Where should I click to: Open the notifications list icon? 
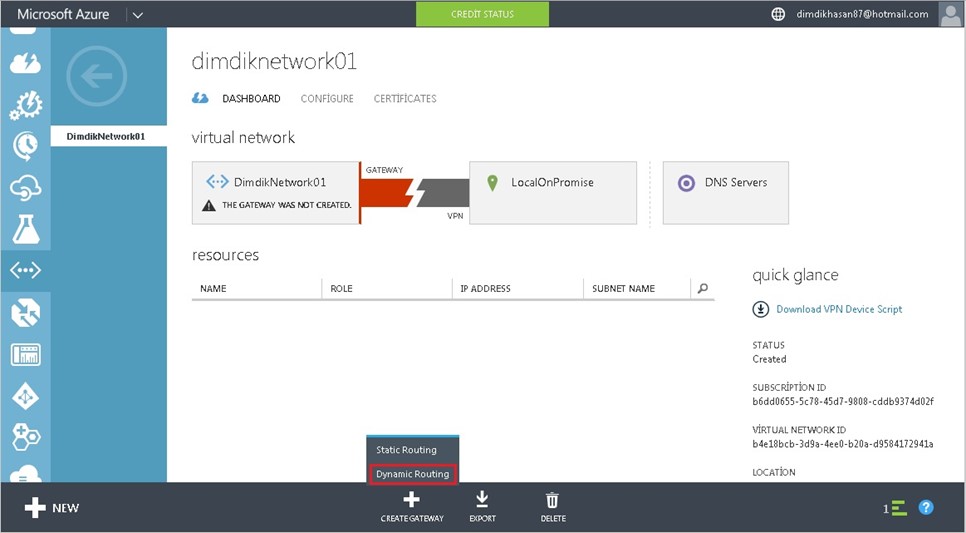coord(899,508)
